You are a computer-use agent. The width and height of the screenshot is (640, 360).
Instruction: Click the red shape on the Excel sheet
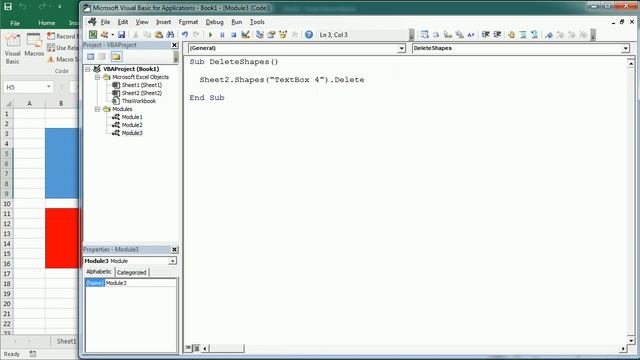(62, 238)
